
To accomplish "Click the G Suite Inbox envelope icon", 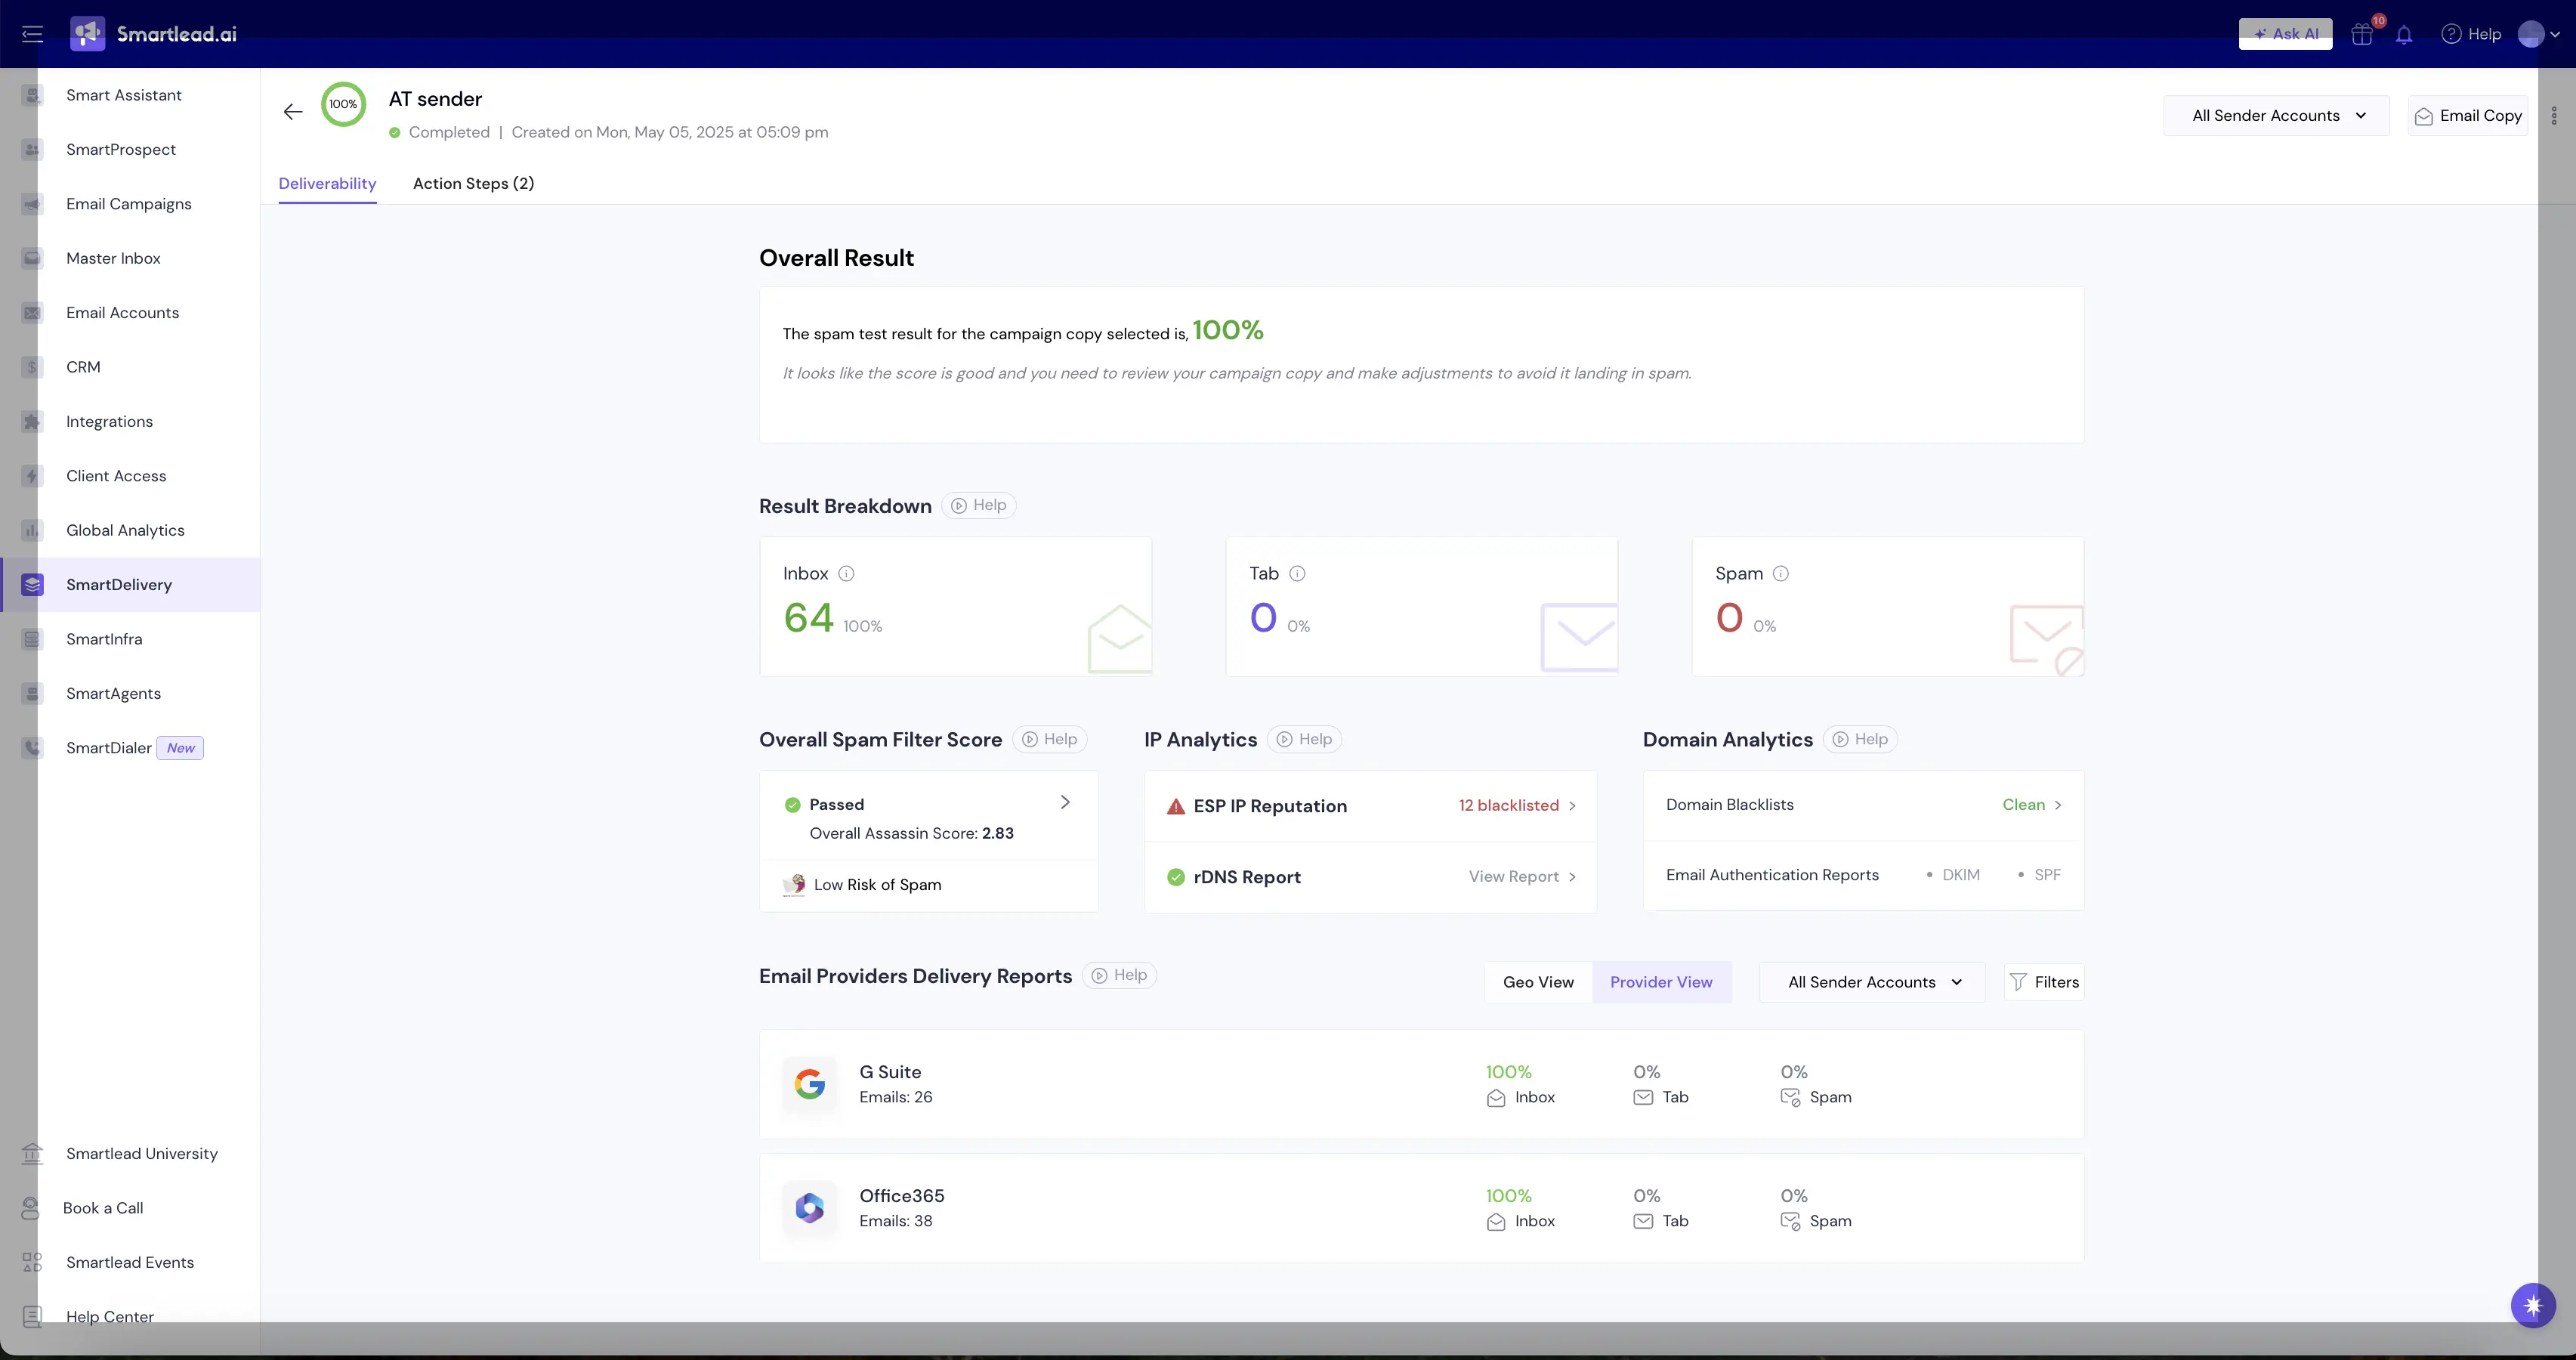I will pos(1496,1098).
